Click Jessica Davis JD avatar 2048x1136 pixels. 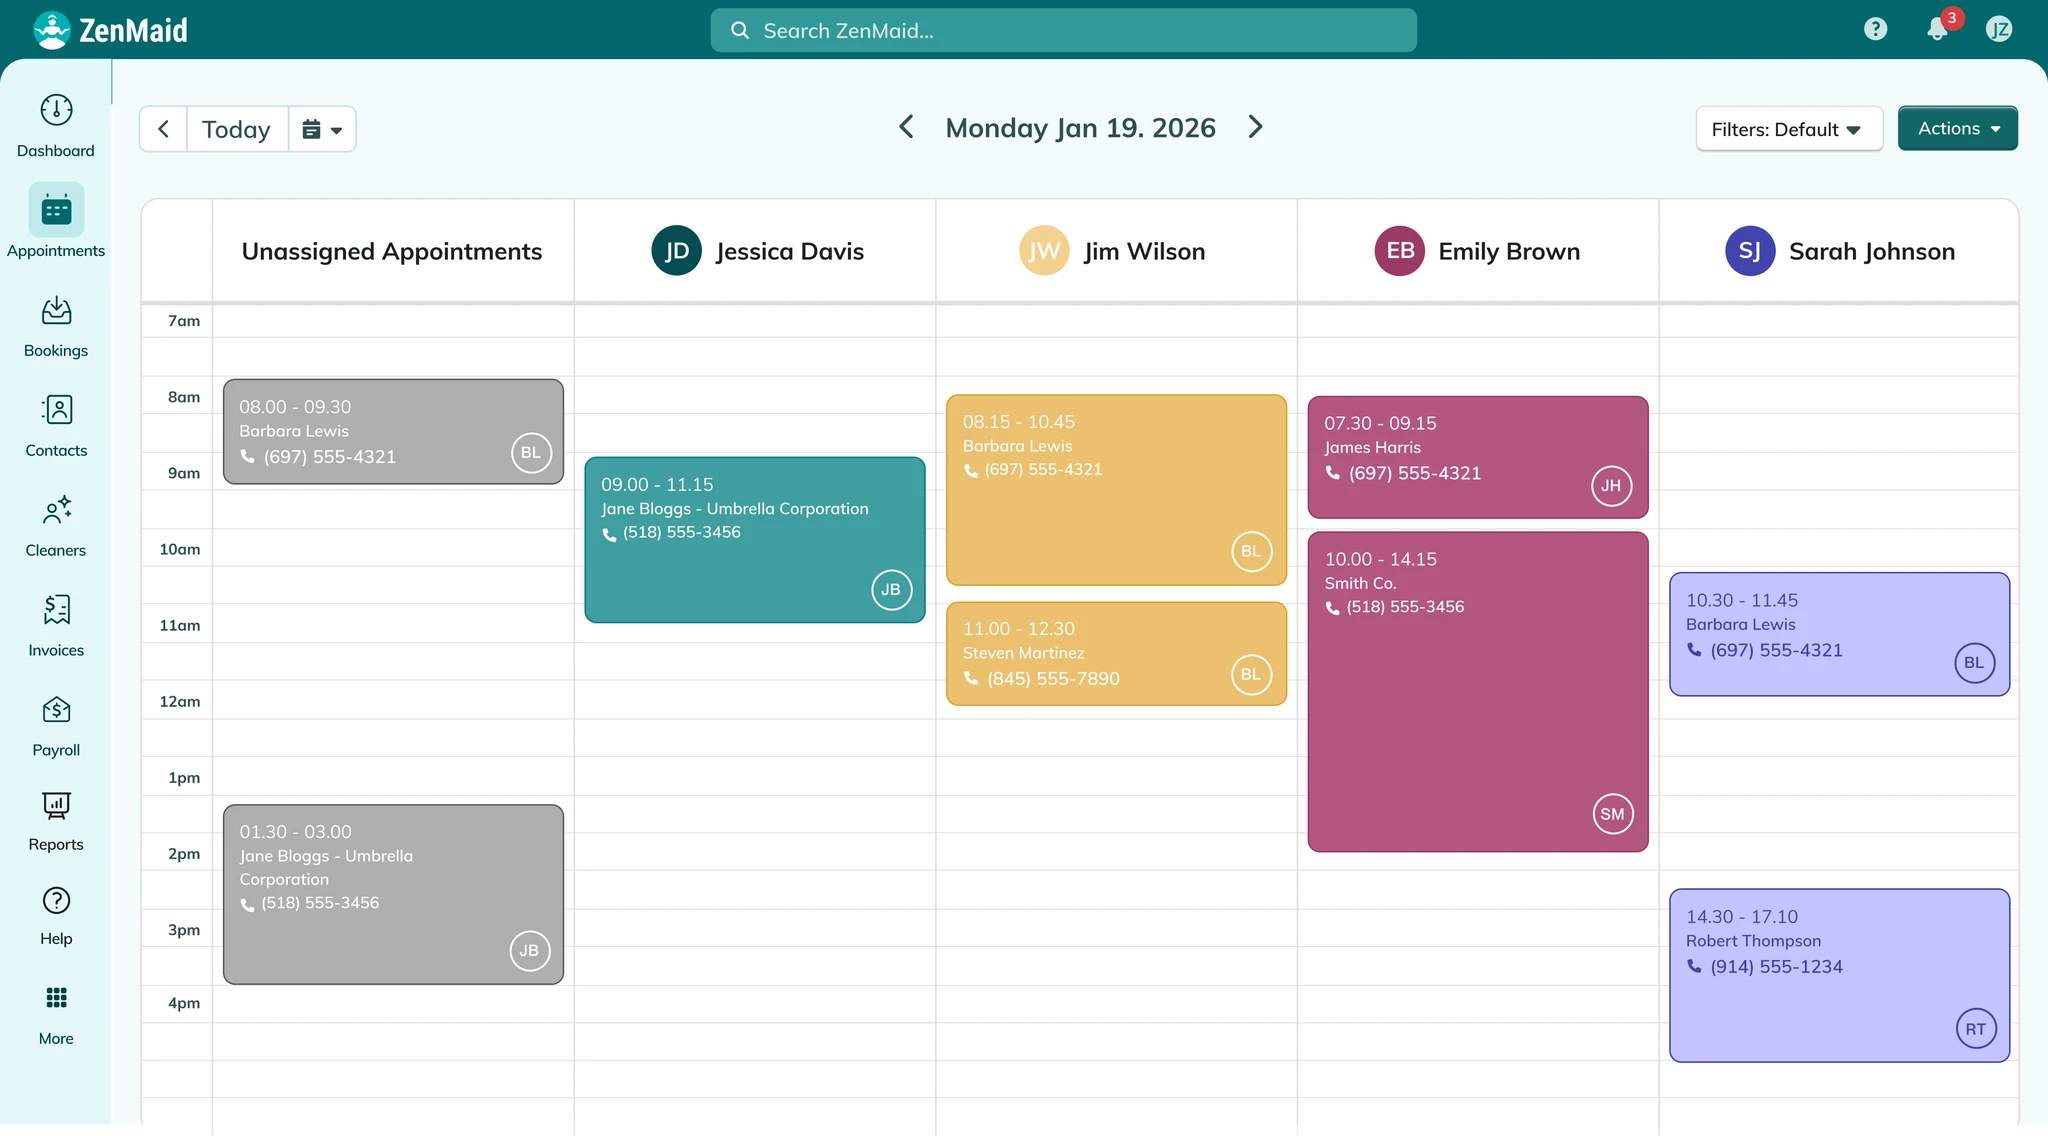click(x=676, y=251)
